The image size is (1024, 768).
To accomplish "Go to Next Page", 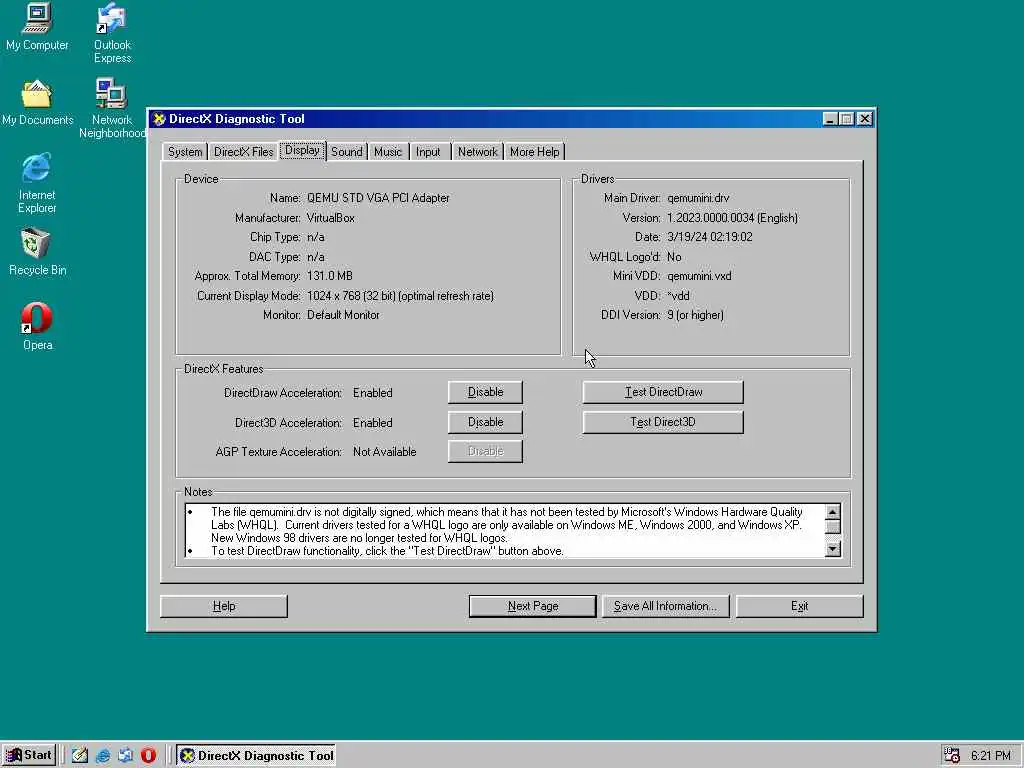I will point(533,606).
